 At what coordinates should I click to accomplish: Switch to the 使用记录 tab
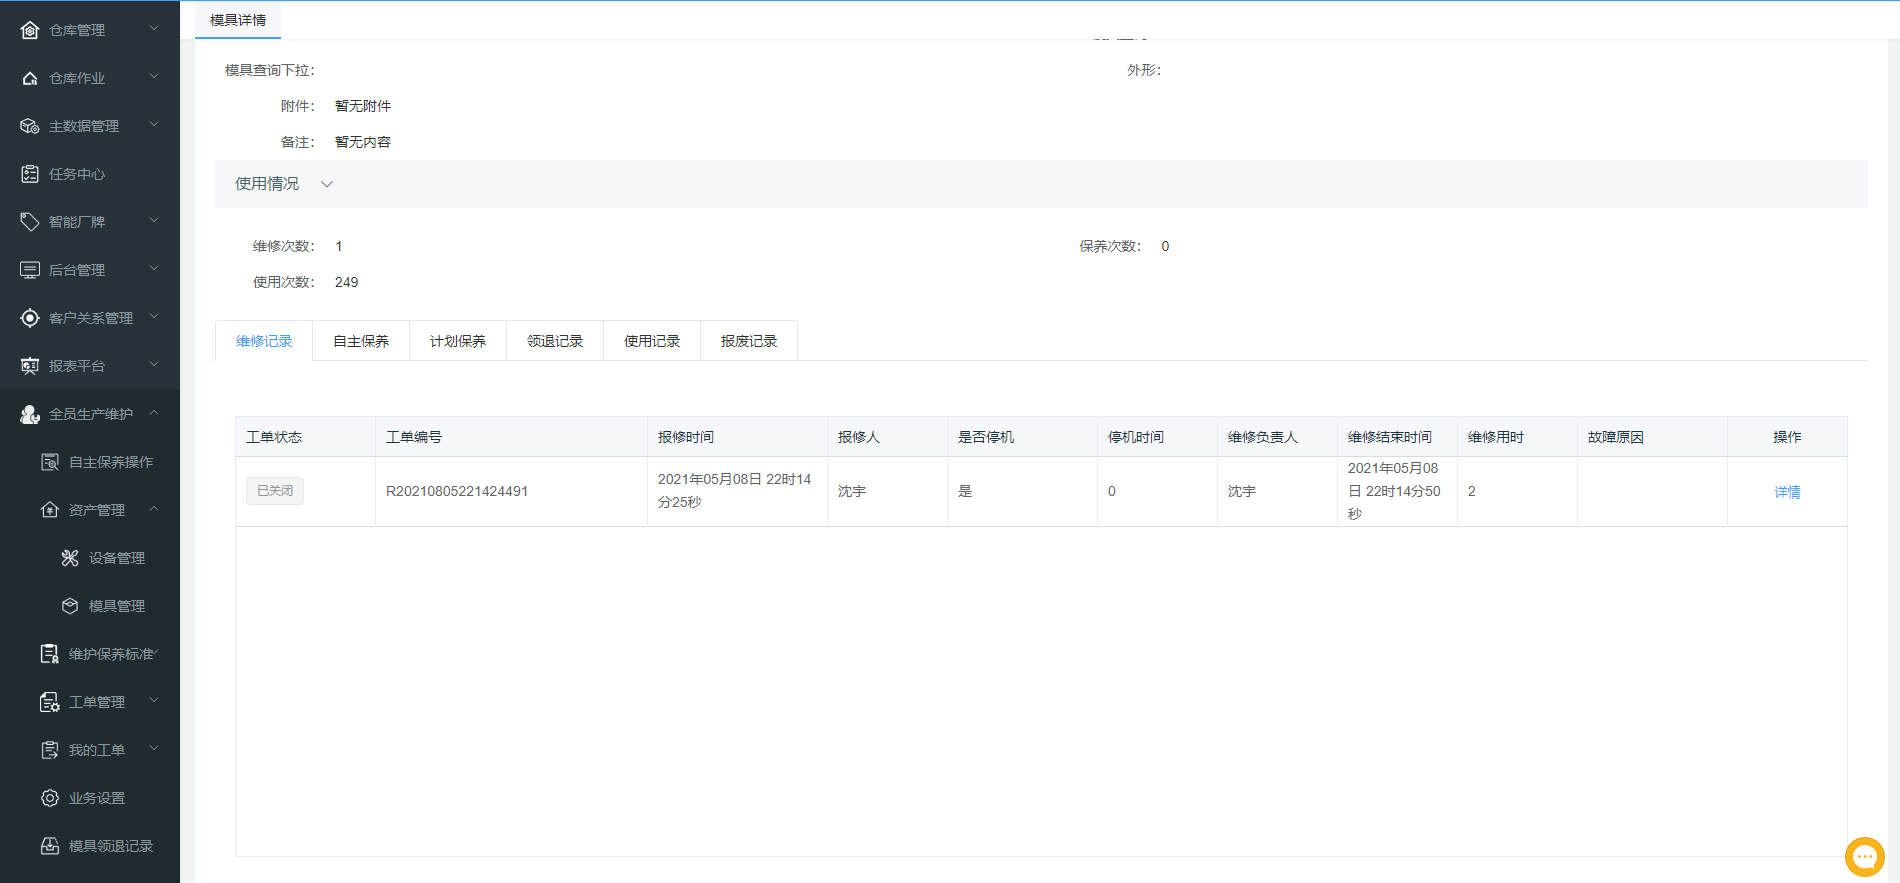[x=652, y=341]
